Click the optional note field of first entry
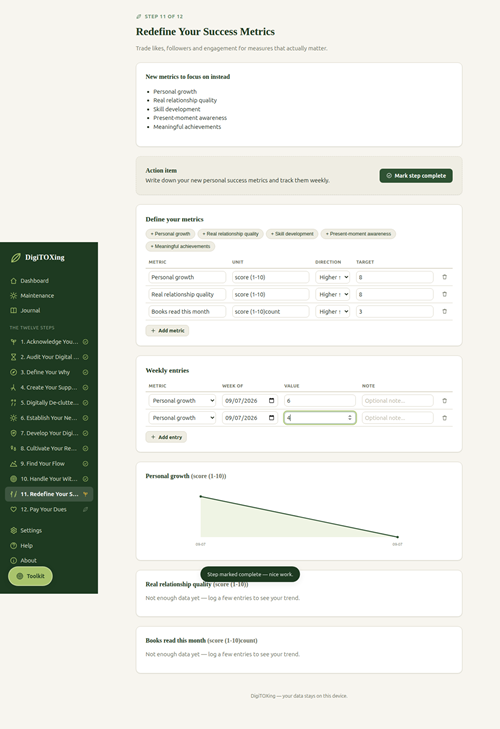This screenshot has width=500, height=729. [x=398, y=401]
